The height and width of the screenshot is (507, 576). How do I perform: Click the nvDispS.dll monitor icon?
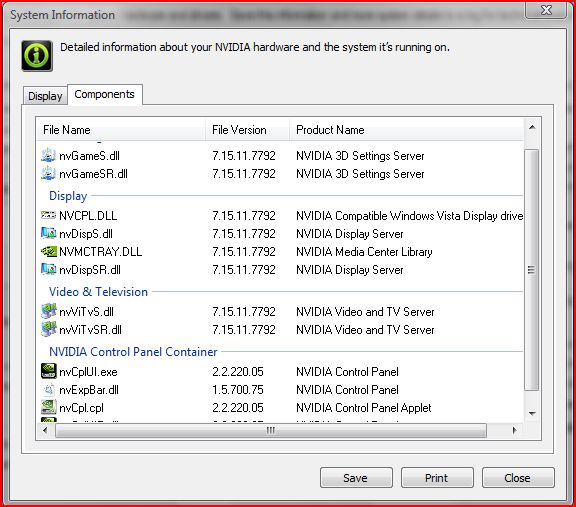tap(48, 233)
